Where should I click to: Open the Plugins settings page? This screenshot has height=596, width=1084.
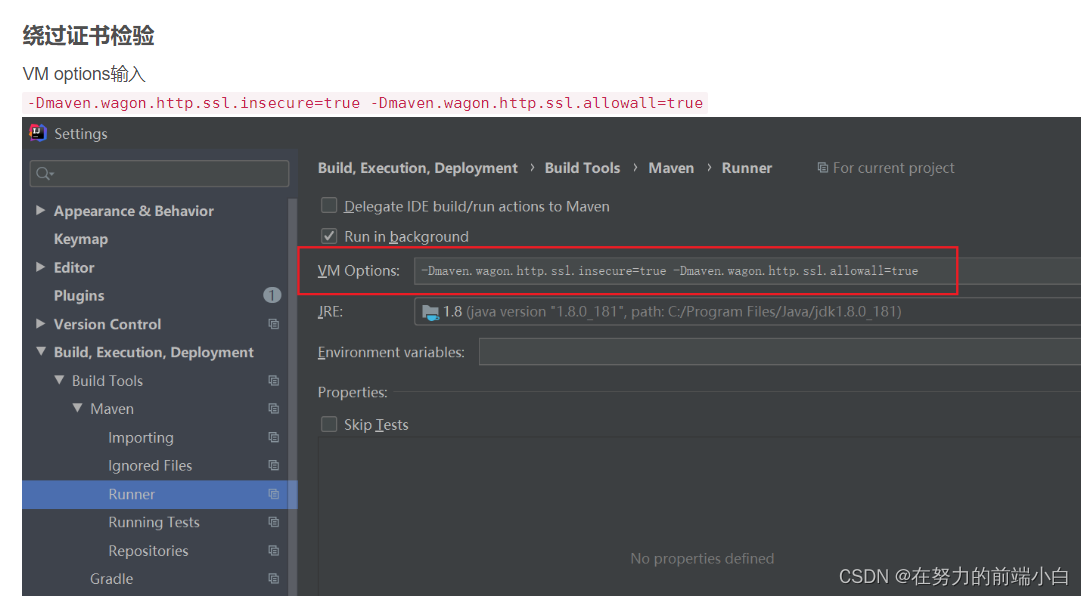click(79, 296)
